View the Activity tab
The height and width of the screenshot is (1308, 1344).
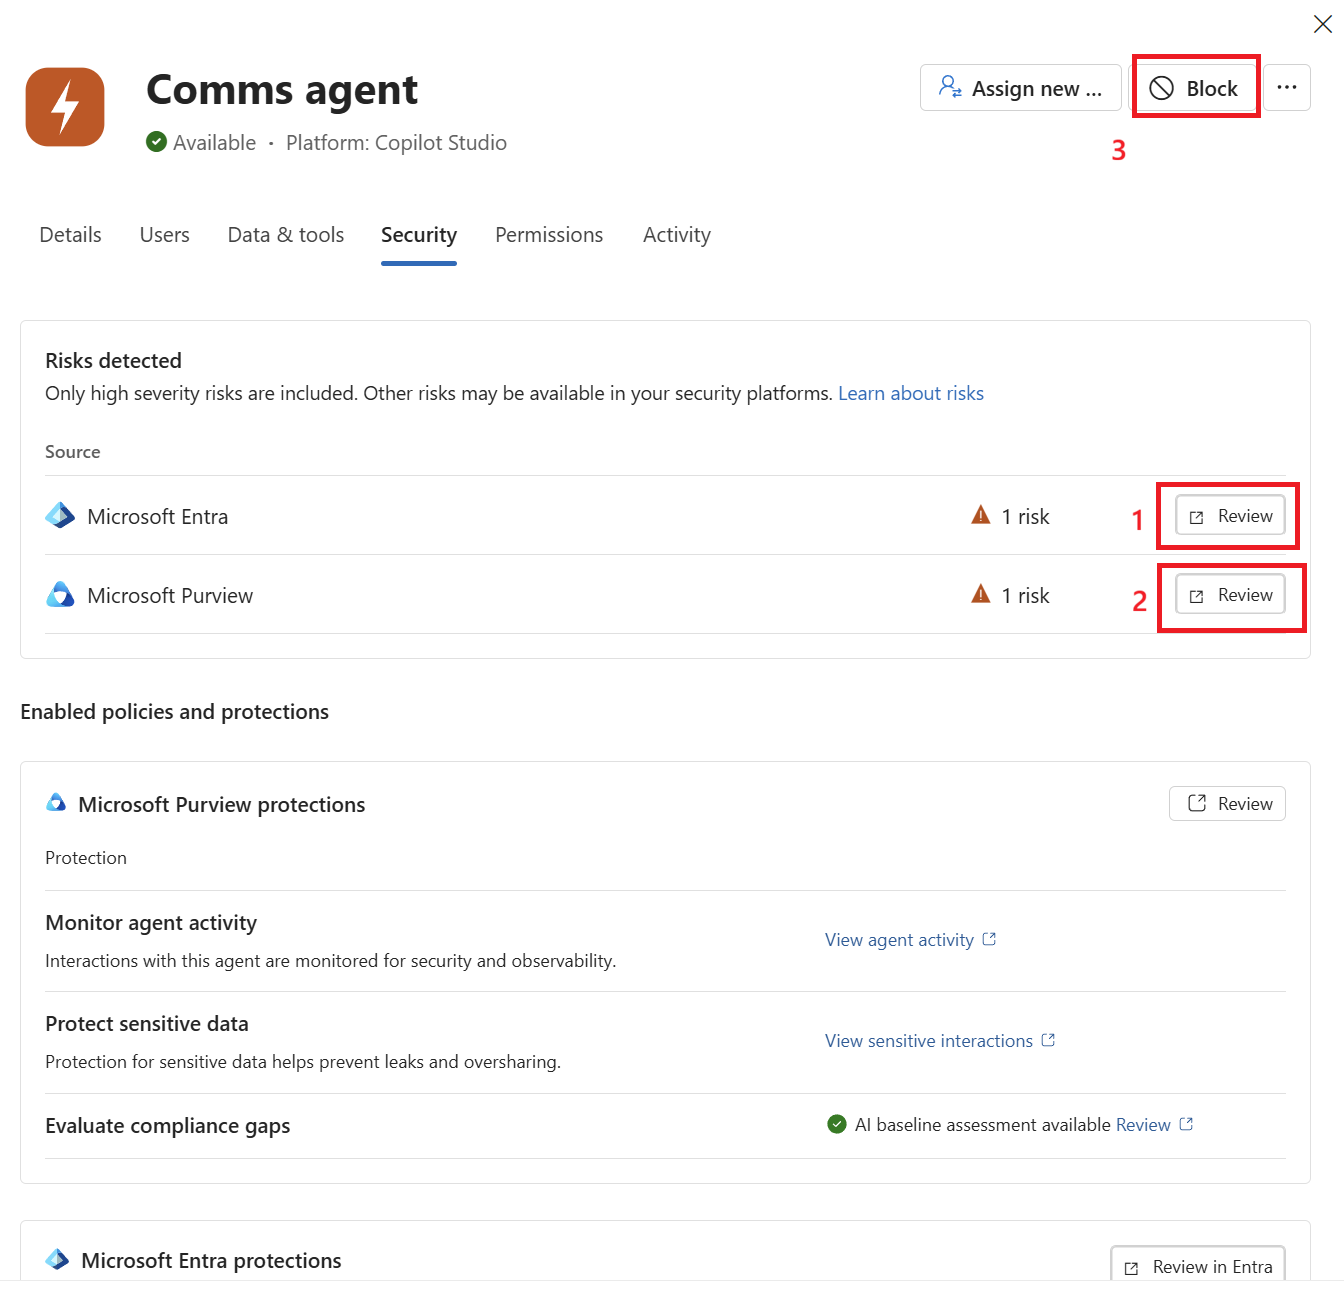pos(677,235)
